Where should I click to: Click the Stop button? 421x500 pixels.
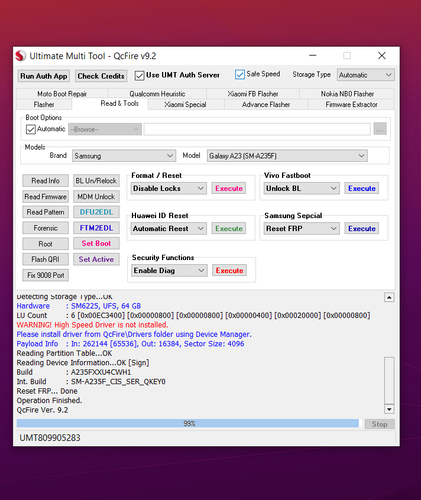coord(379,424)
